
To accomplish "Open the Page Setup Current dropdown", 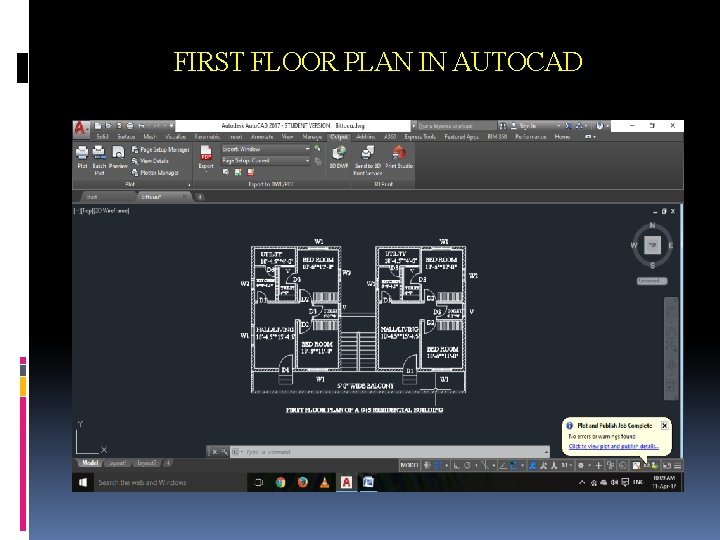I will click(266, 161).
